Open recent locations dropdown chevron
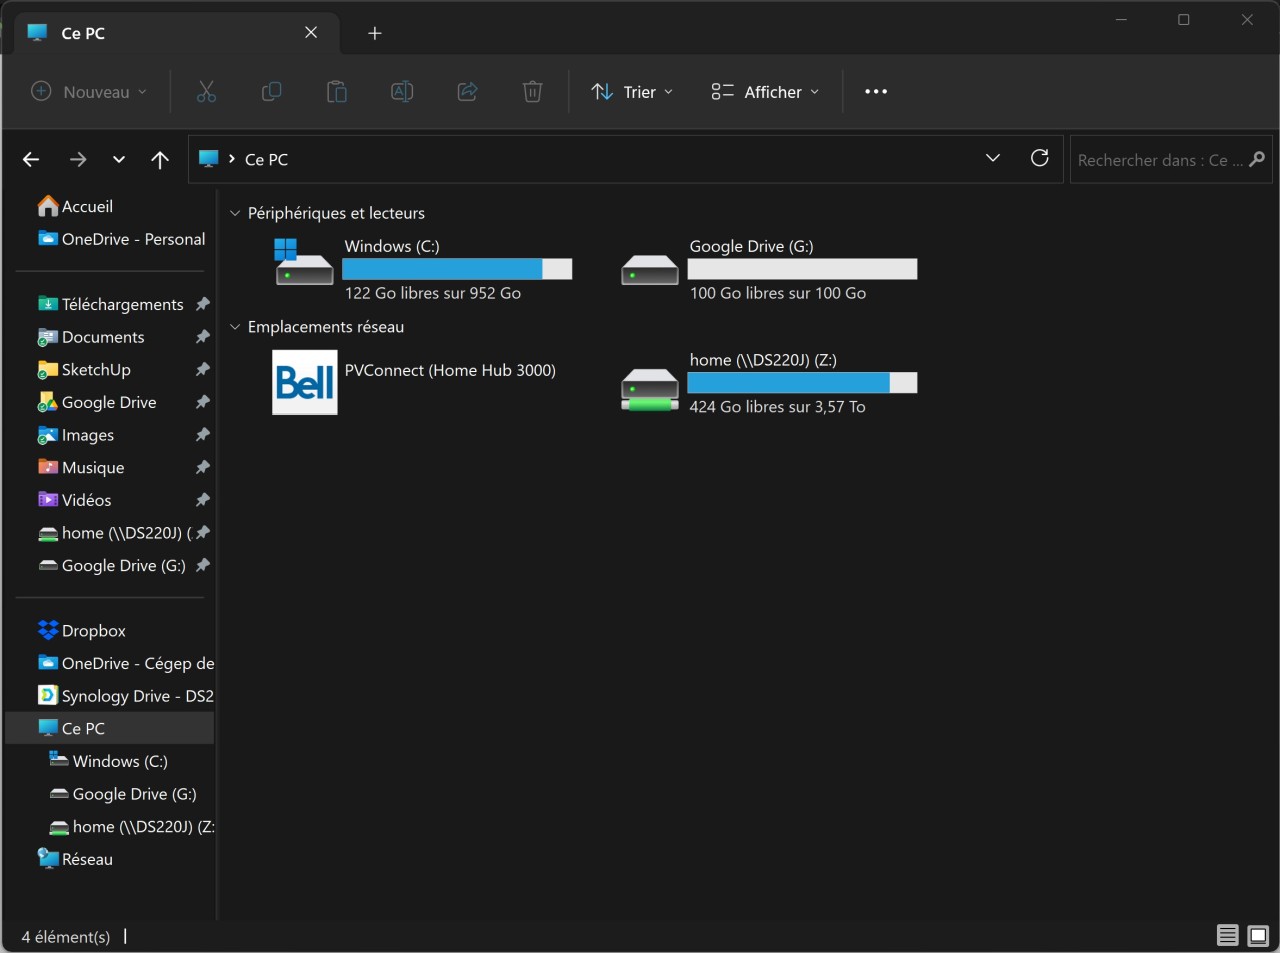Viewport: 1280px width, 953px height. 119,159
